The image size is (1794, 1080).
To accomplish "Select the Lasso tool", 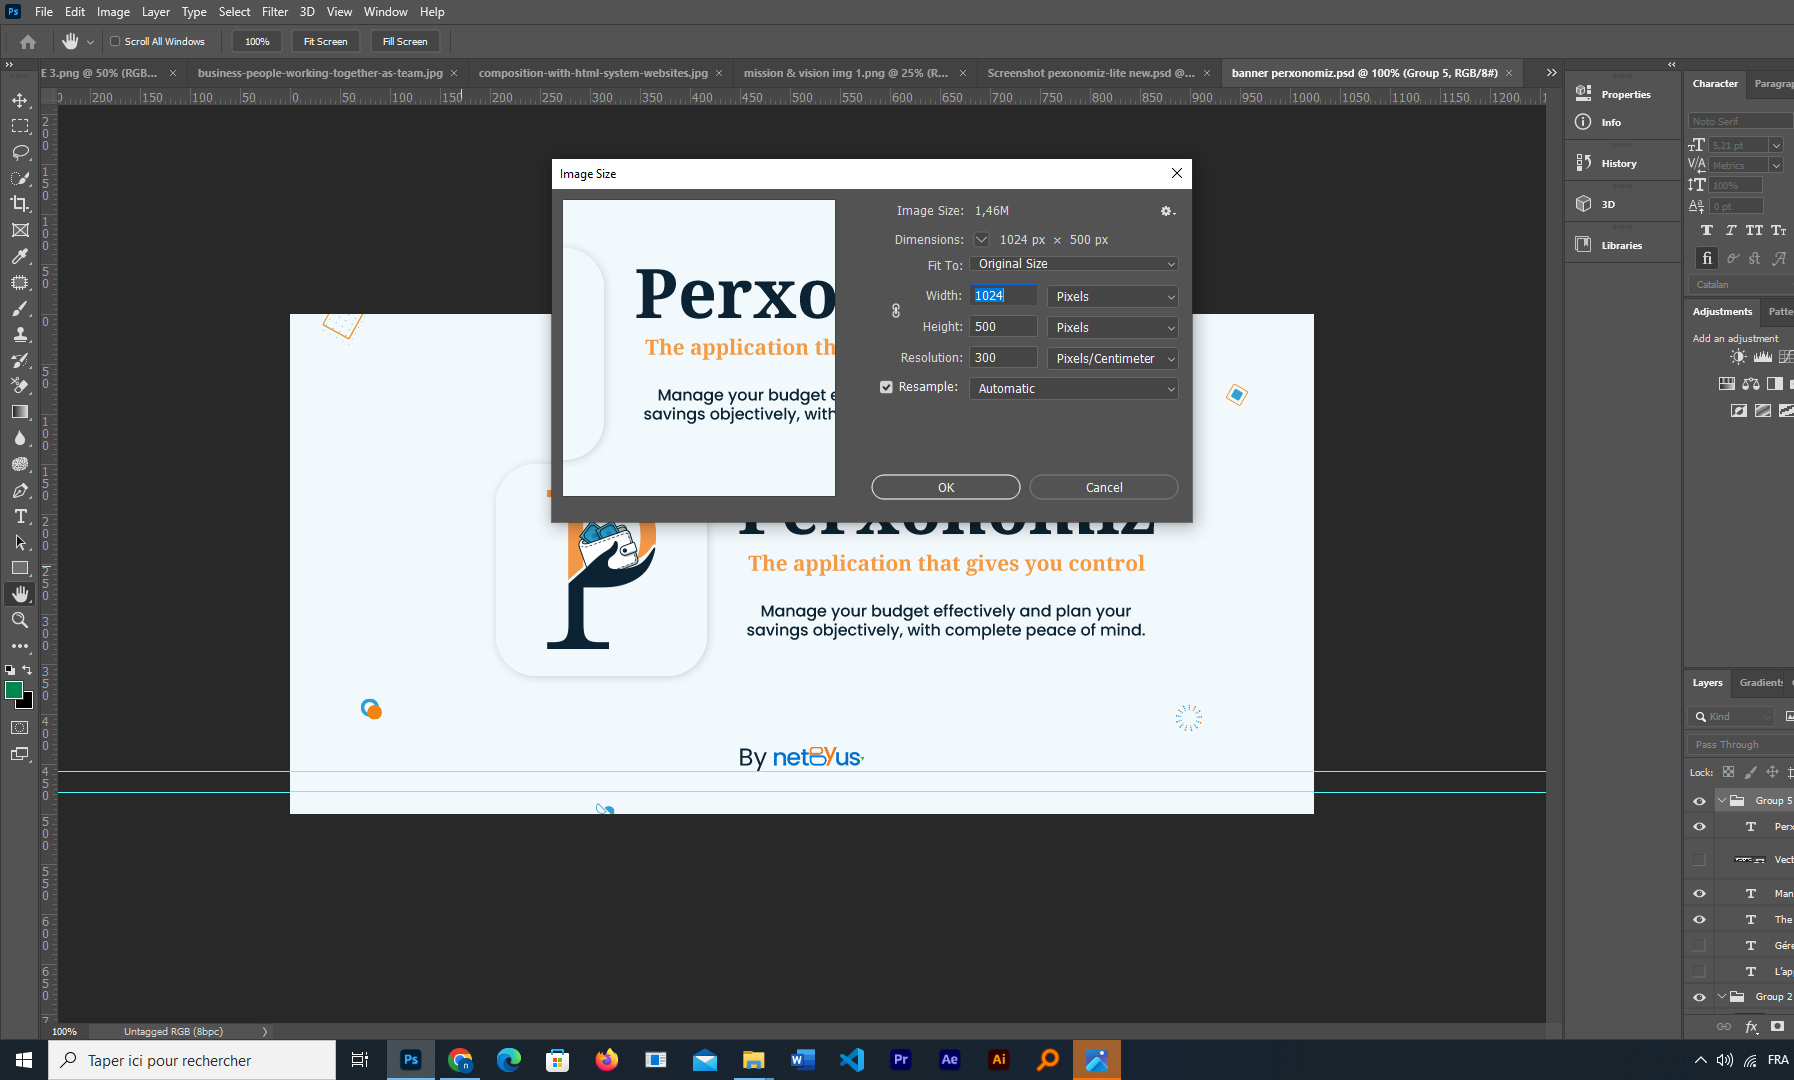I will [20, 152].
